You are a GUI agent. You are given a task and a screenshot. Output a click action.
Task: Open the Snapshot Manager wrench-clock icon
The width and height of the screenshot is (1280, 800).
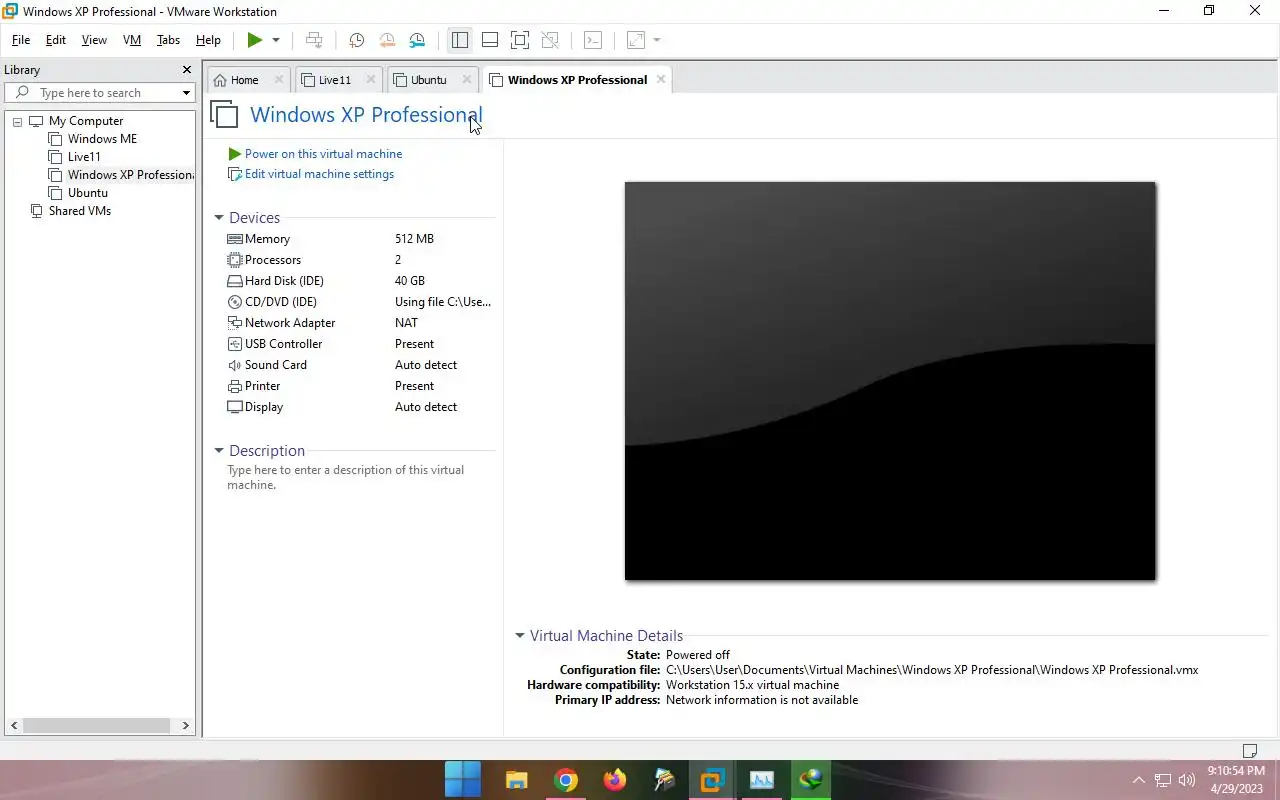417,40
